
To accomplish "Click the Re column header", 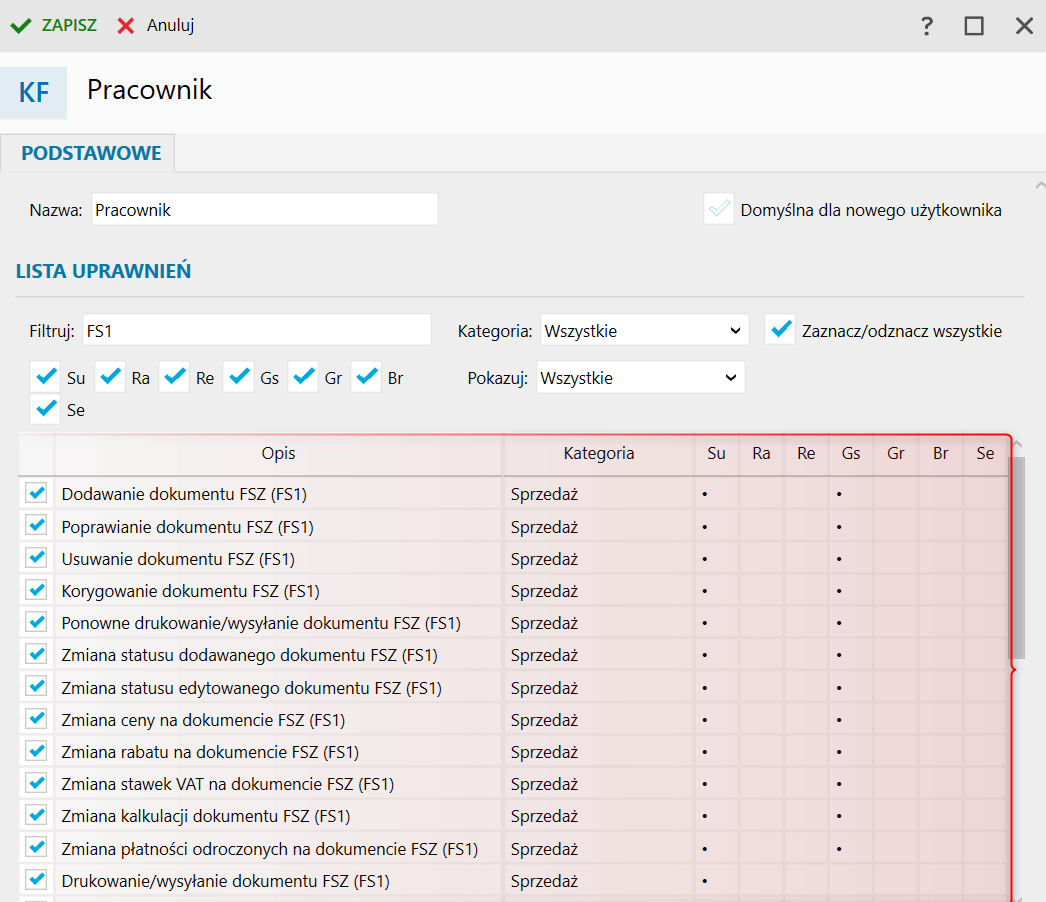I will [806, 454].
